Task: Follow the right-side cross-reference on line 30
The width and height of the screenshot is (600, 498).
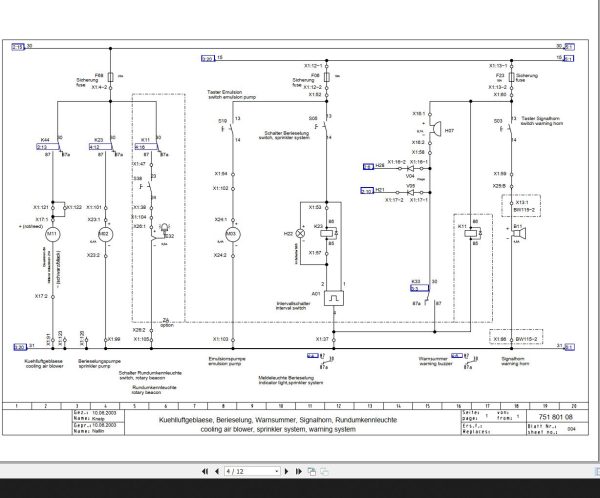Action: coord(569,47)
